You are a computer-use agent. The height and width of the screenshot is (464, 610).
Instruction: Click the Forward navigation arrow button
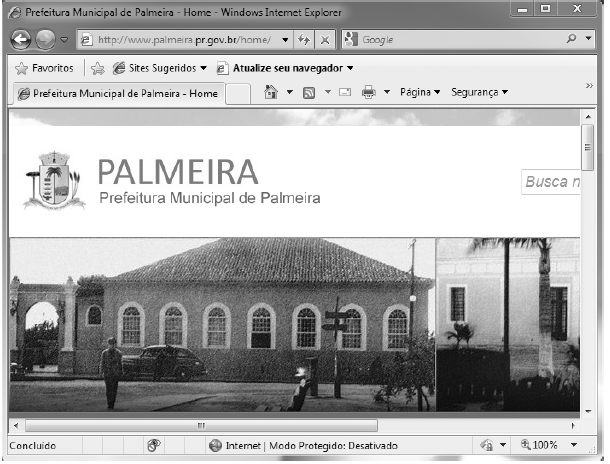pyautogui.click(x=45, y=39)
